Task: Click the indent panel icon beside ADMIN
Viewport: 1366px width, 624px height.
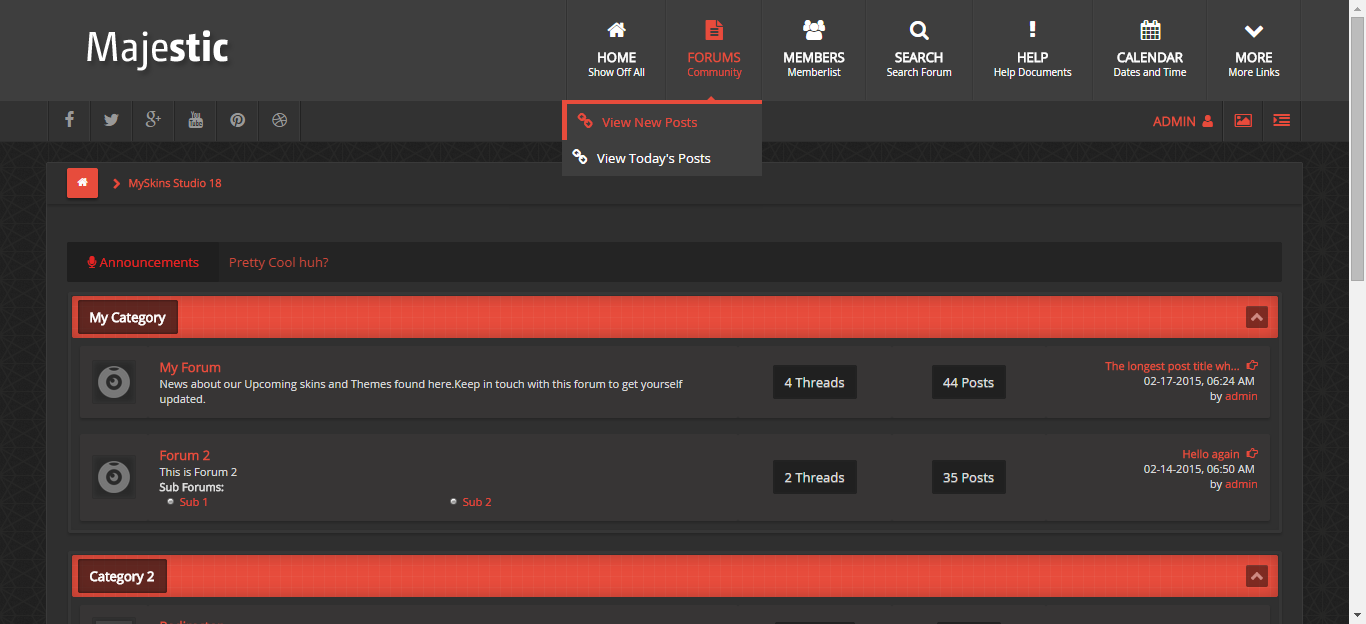Action: [1281, 121]
